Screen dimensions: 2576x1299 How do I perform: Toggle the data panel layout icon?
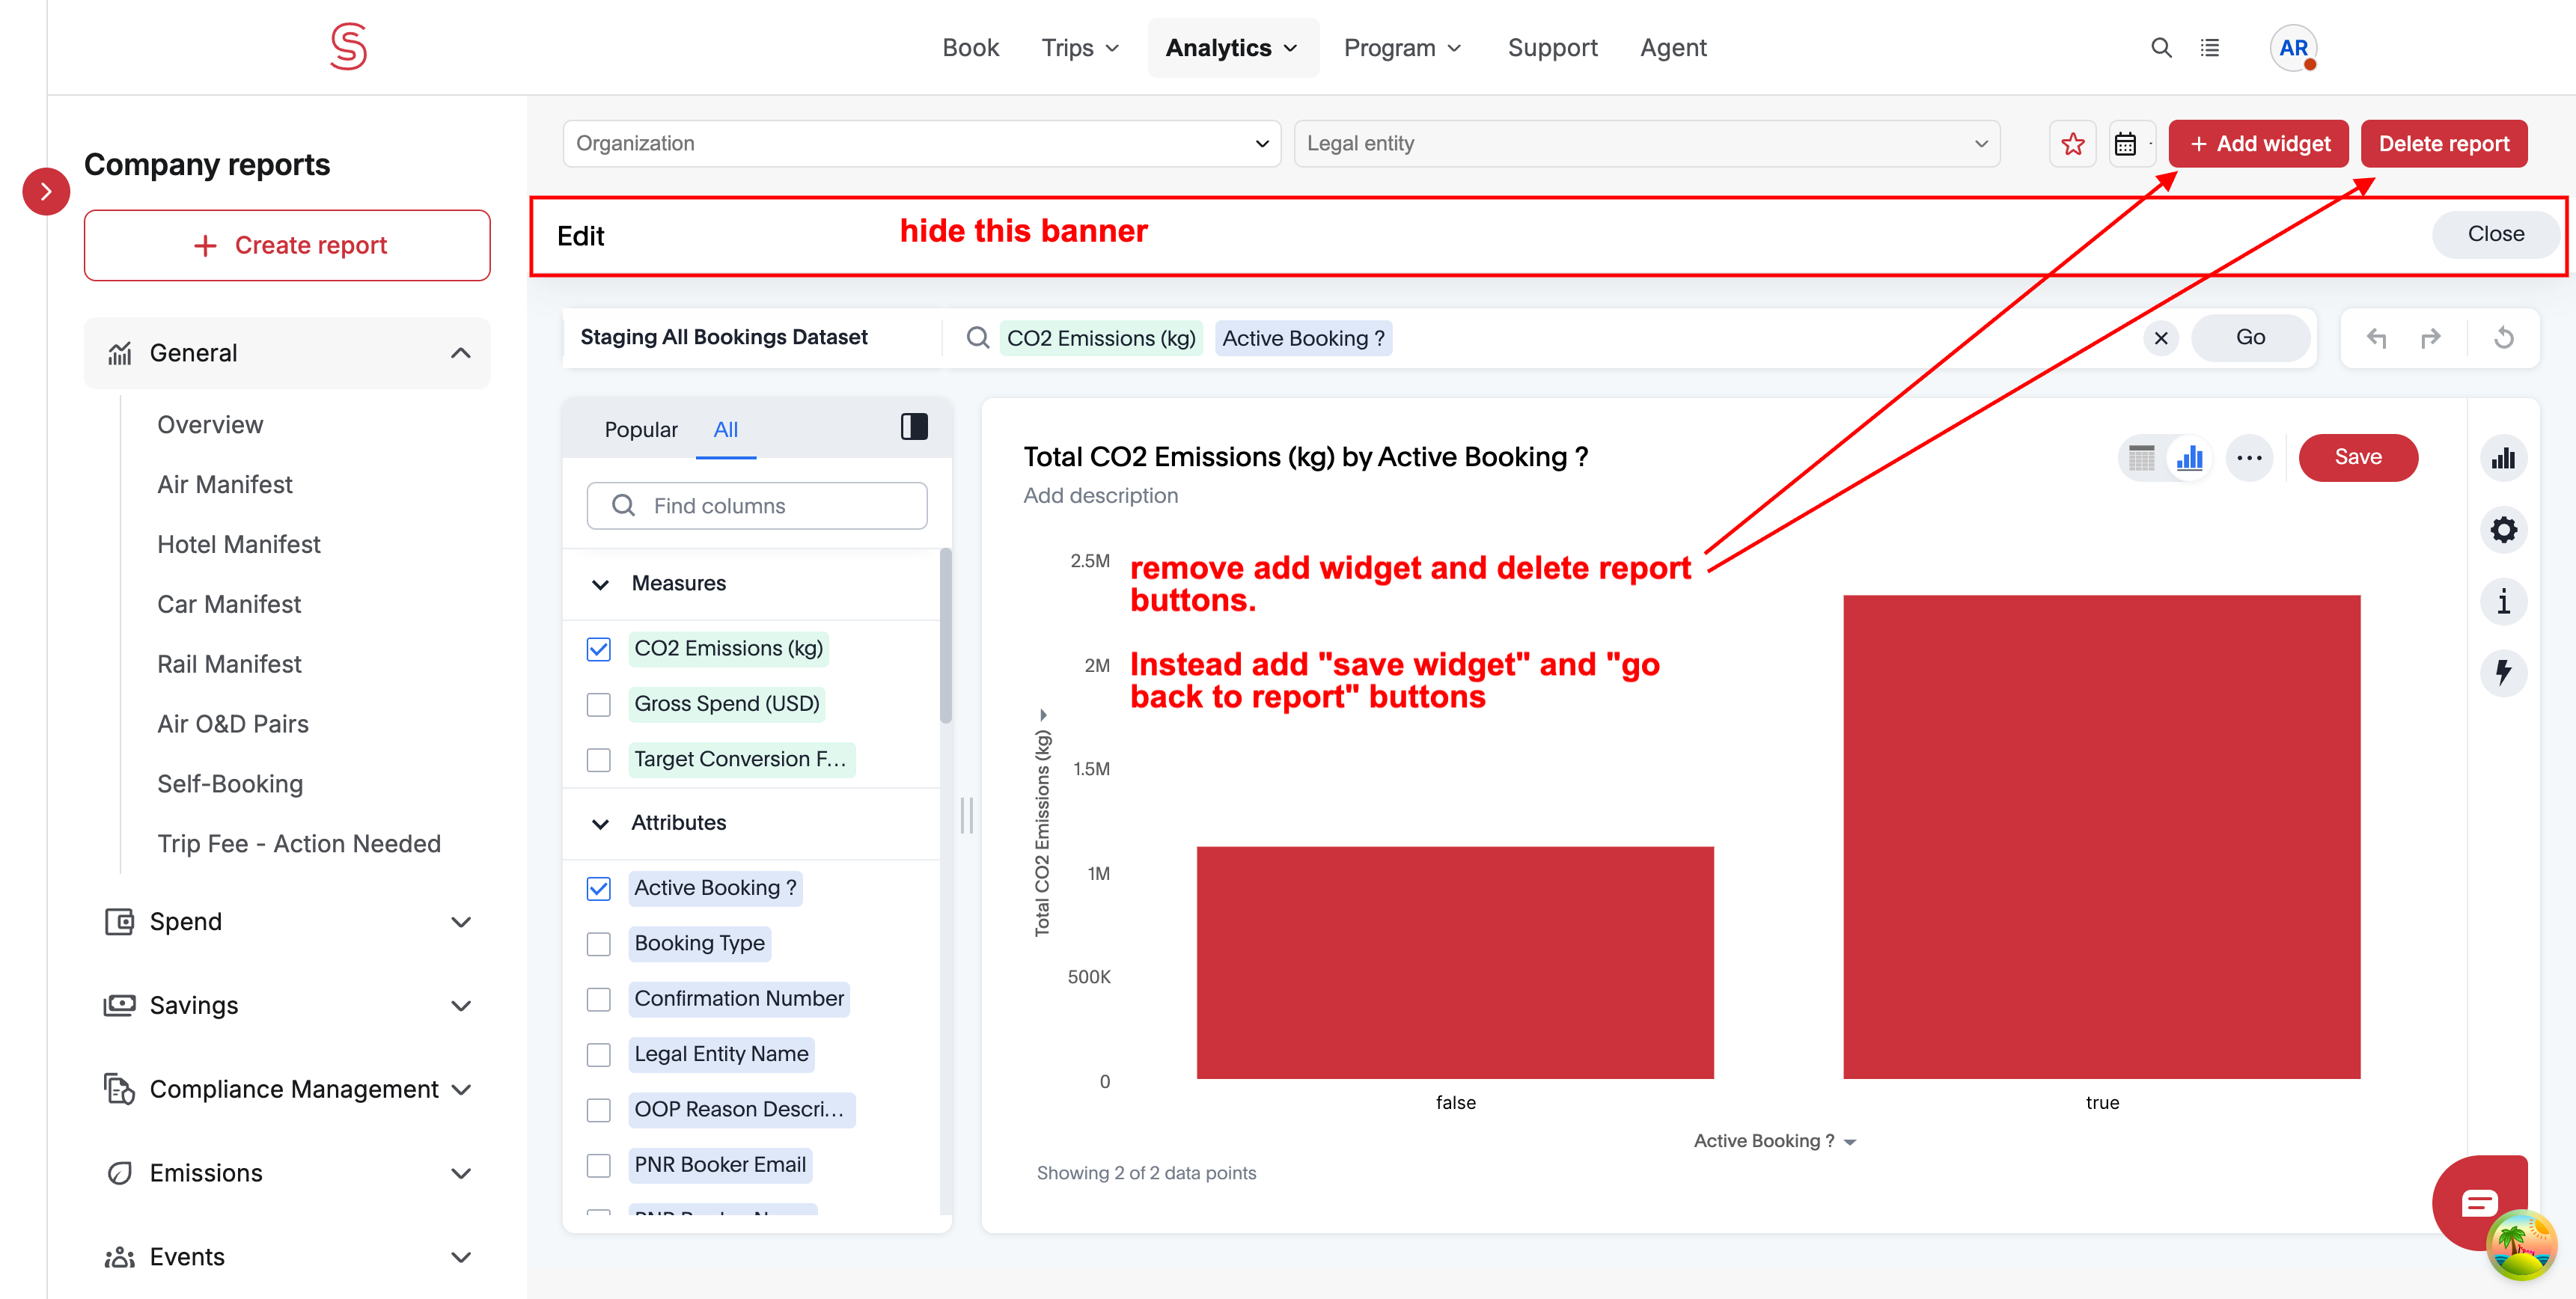coord(914,427)
